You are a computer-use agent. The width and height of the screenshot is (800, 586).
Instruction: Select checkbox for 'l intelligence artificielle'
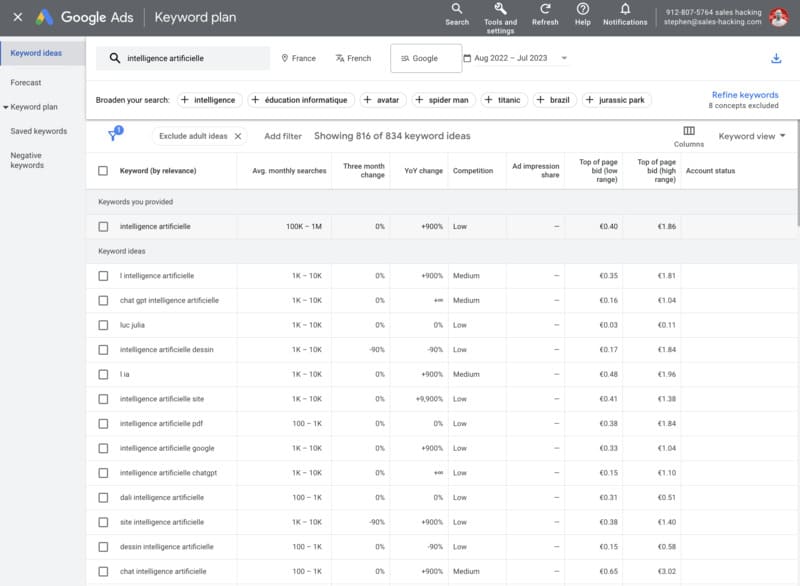point(103,276)
